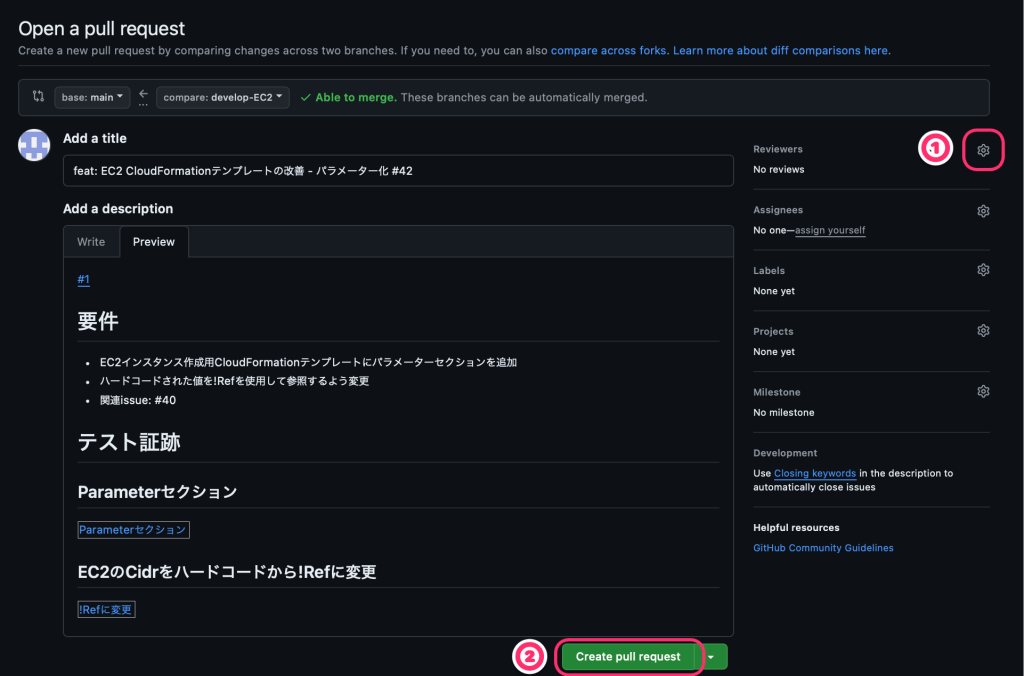Click the assign yourself link

pyautogui.click(x=830, y=230)
